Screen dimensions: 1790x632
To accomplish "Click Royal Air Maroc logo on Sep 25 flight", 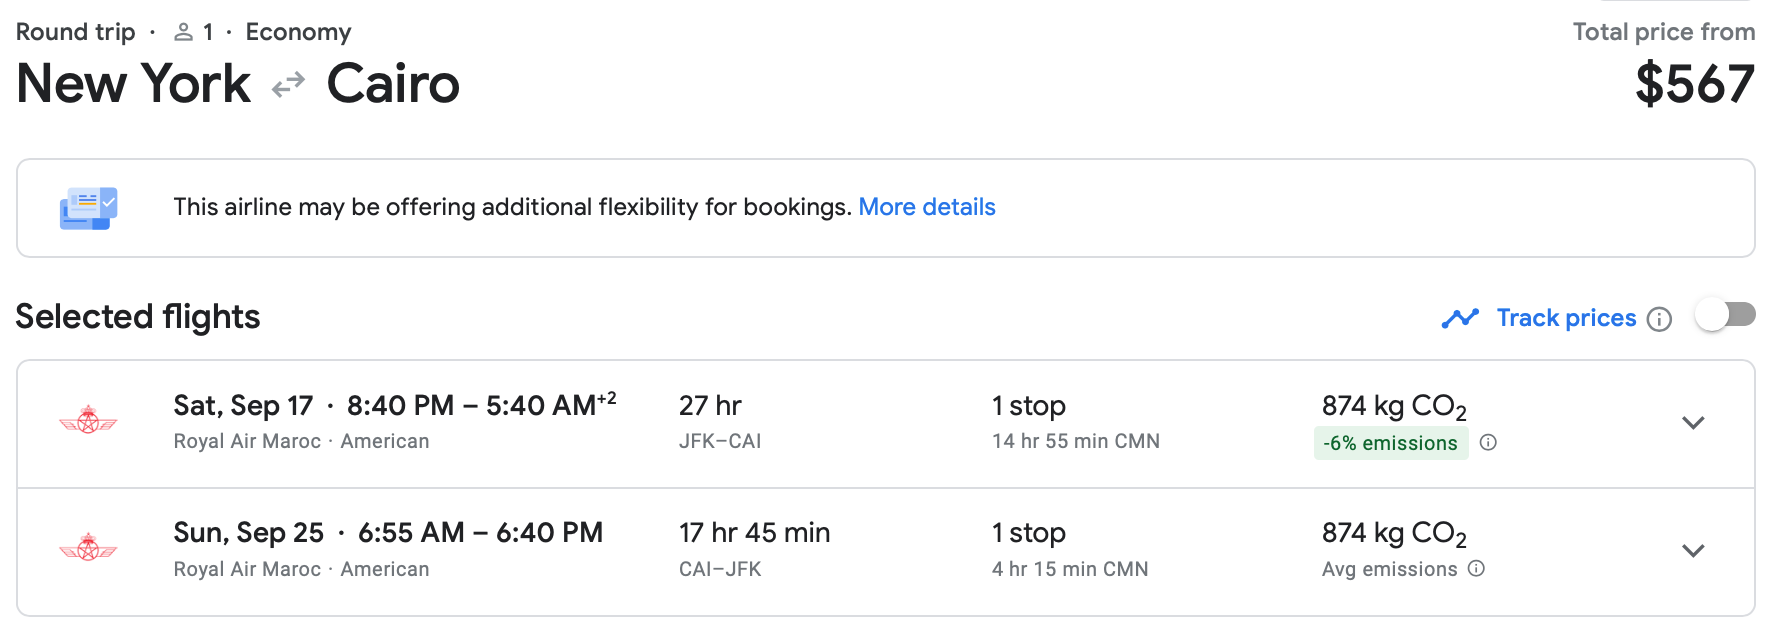I will (88, 548).
